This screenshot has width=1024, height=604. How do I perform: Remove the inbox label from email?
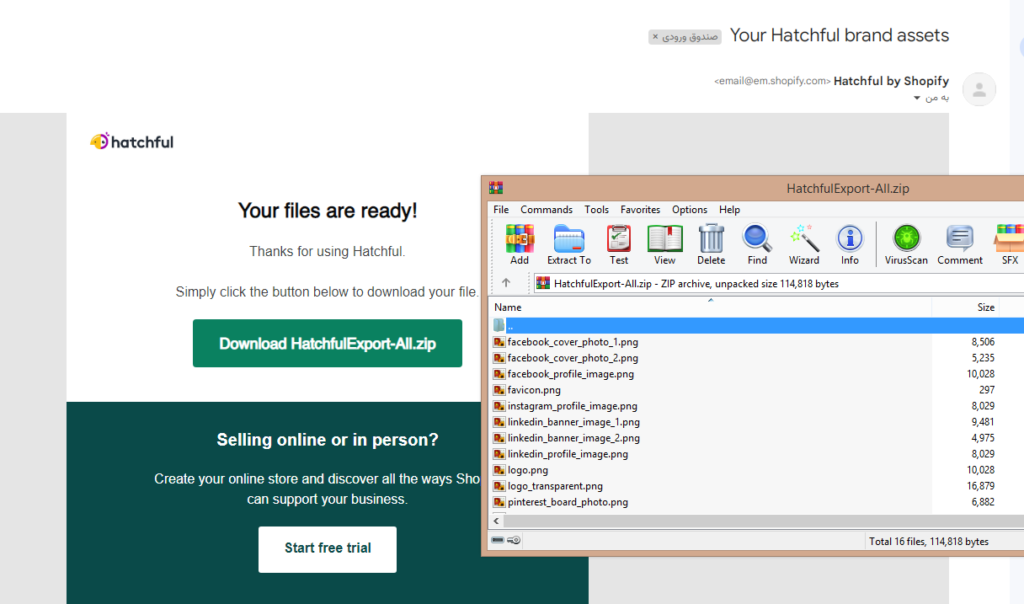click(656, 37)
